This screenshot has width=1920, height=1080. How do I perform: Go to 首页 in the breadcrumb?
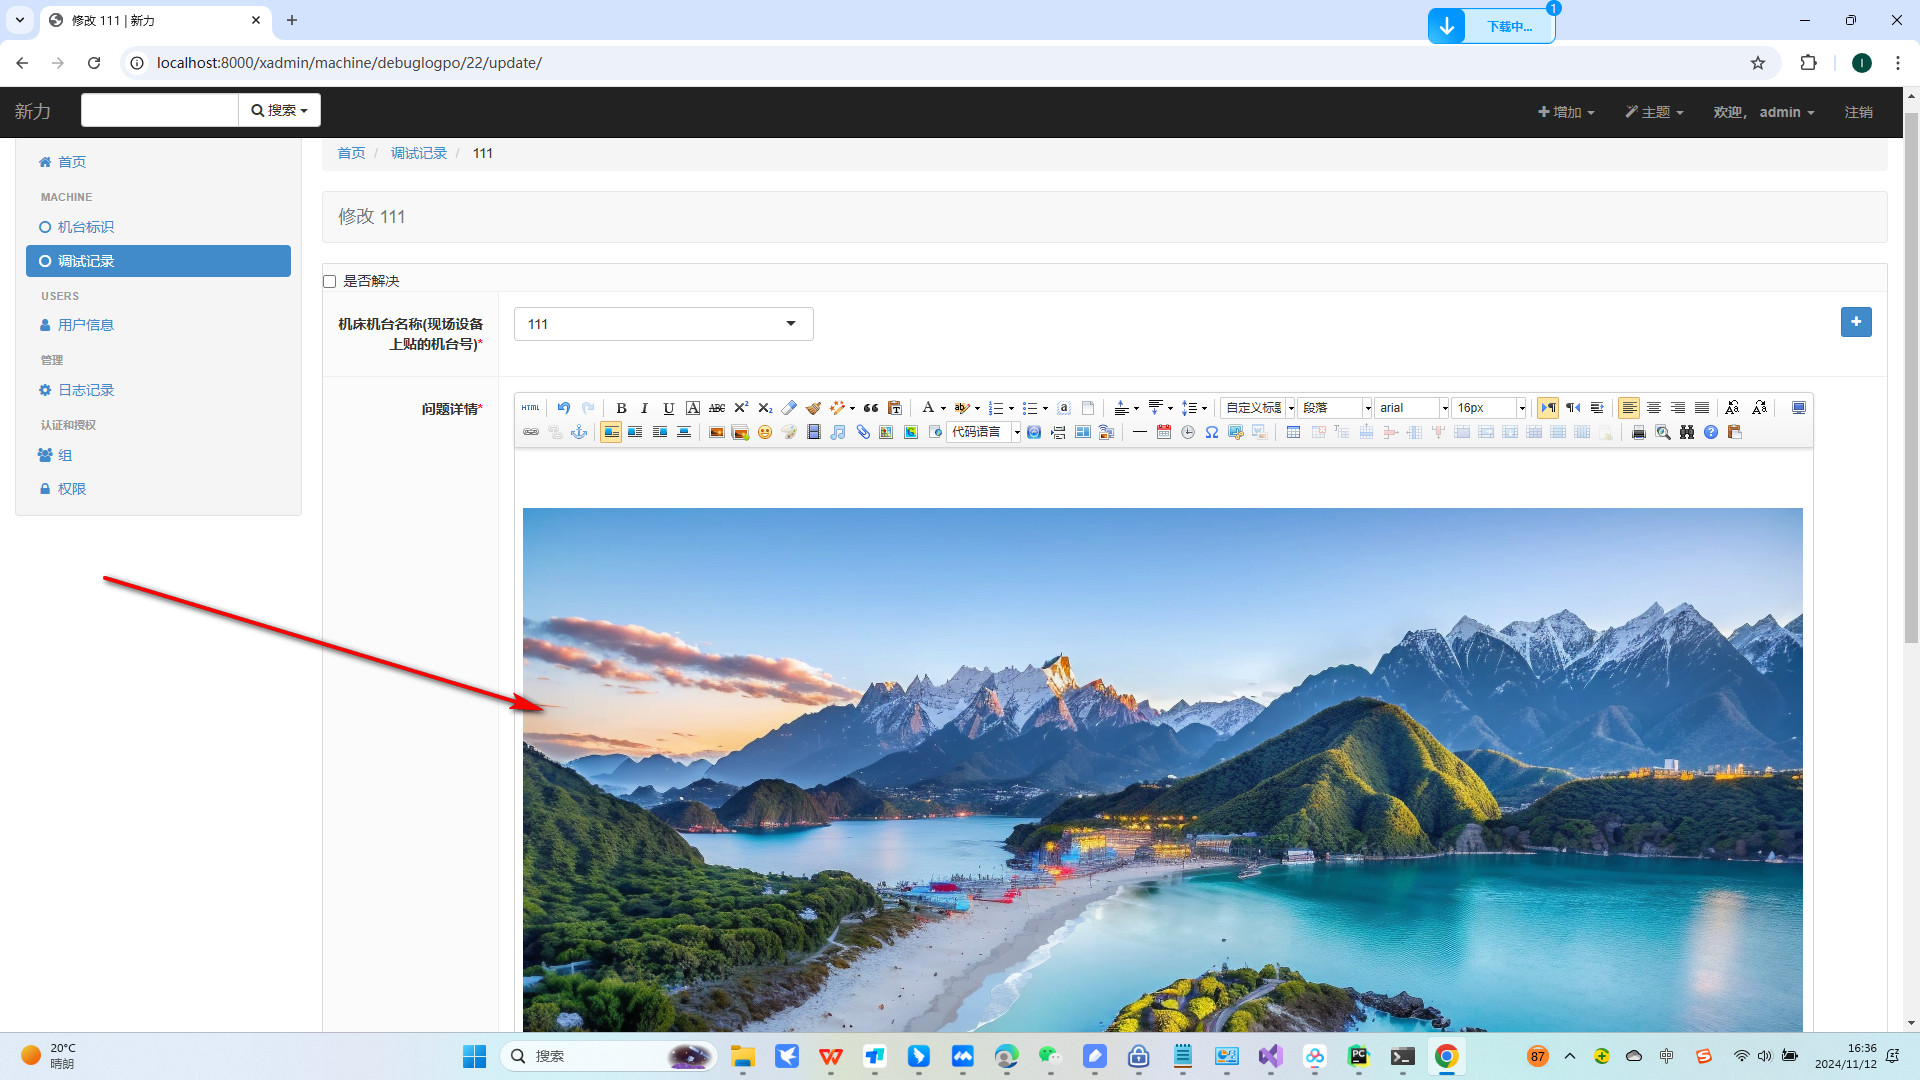[351, 153]
